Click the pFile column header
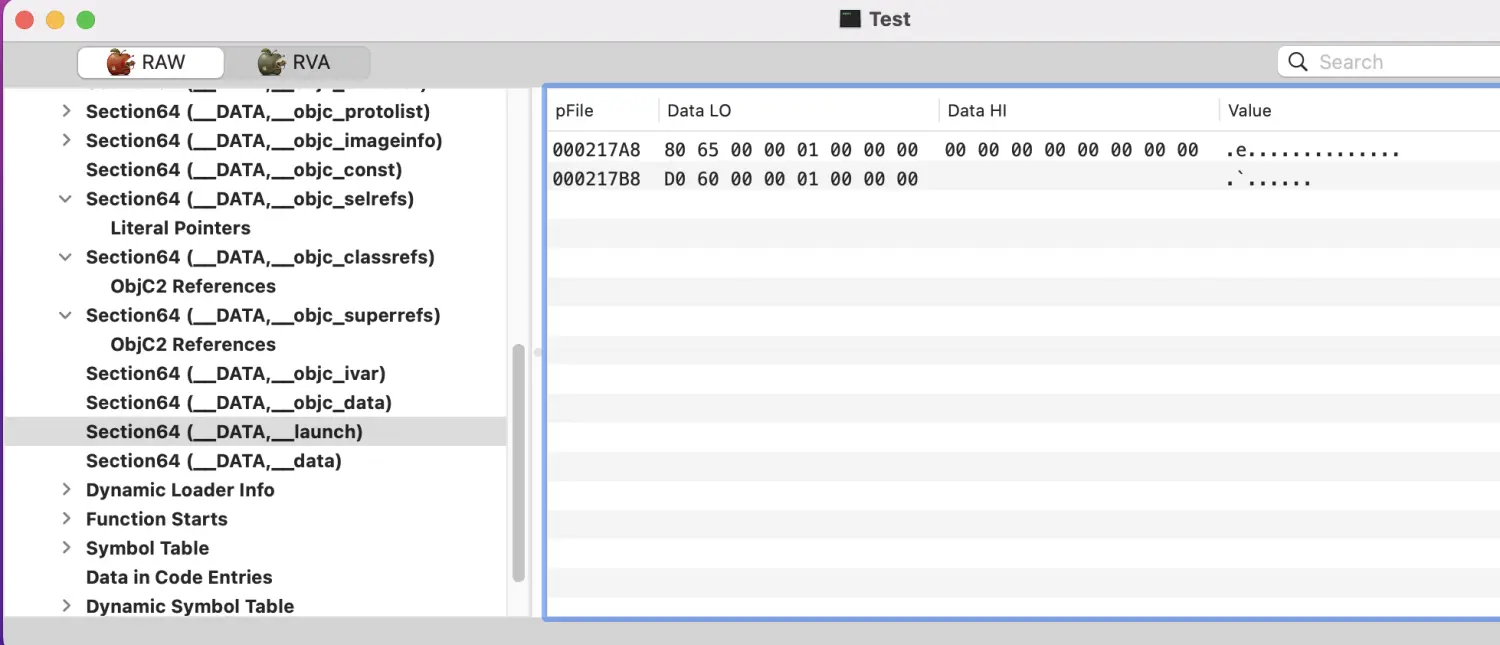 pyautogui.click(x=575, y=111)
